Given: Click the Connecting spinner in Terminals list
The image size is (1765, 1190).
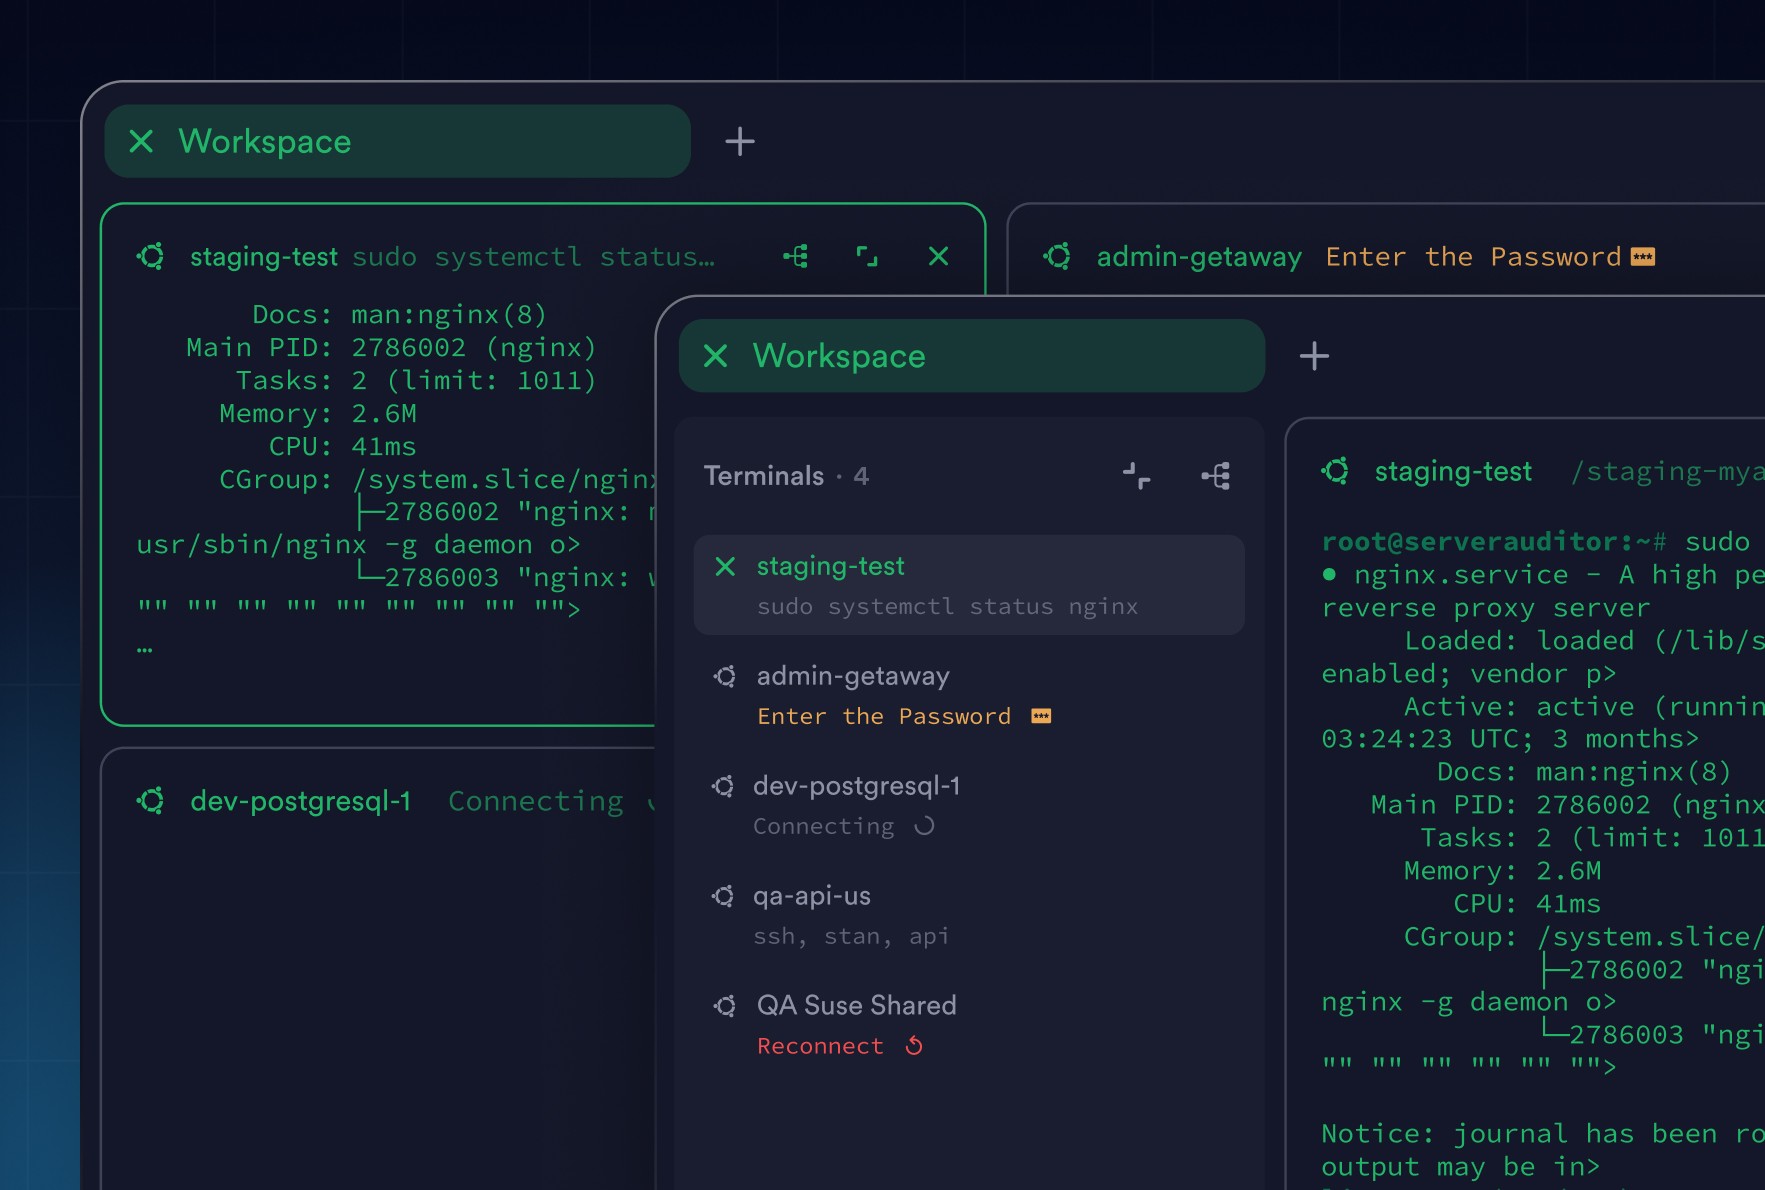Looking at the screenshot, I should pos(925,826).
